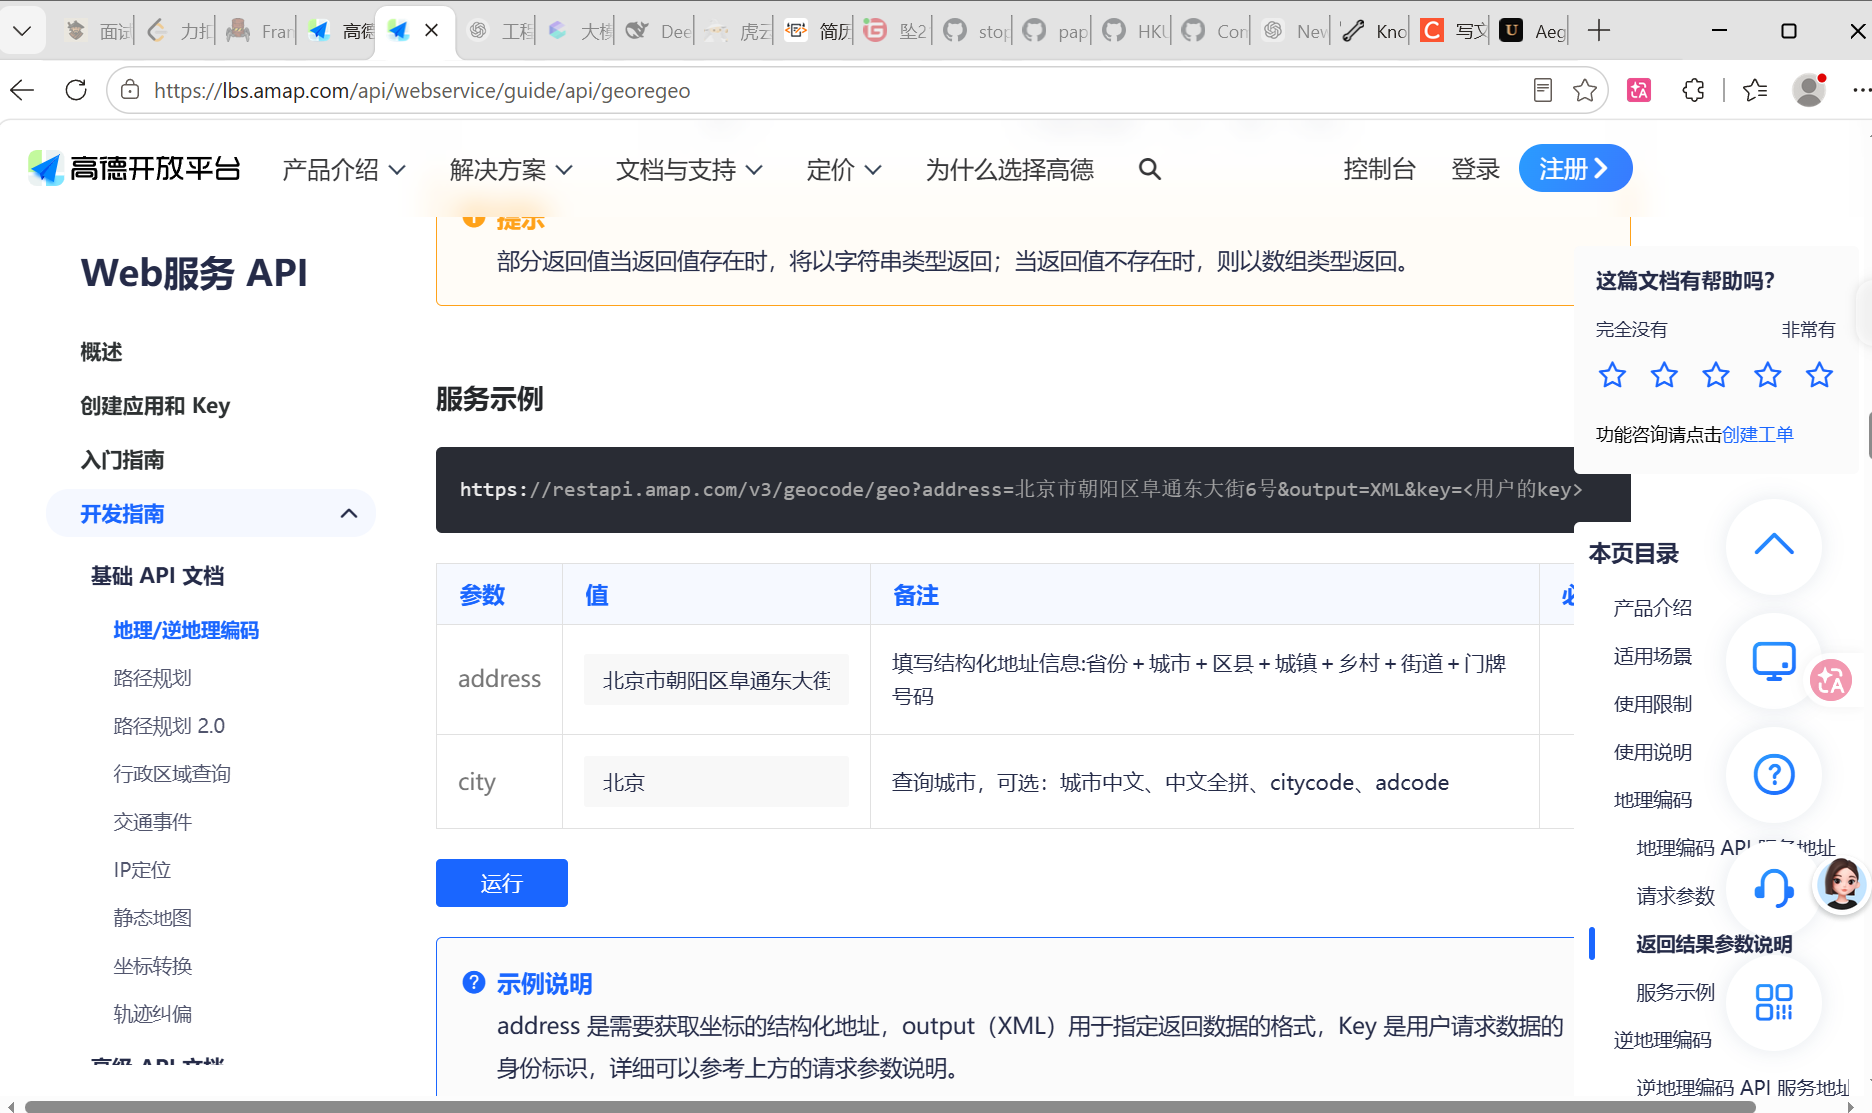Click the browser back arrow
This screenshot has height=1113, width=1872.
point(22,90)
